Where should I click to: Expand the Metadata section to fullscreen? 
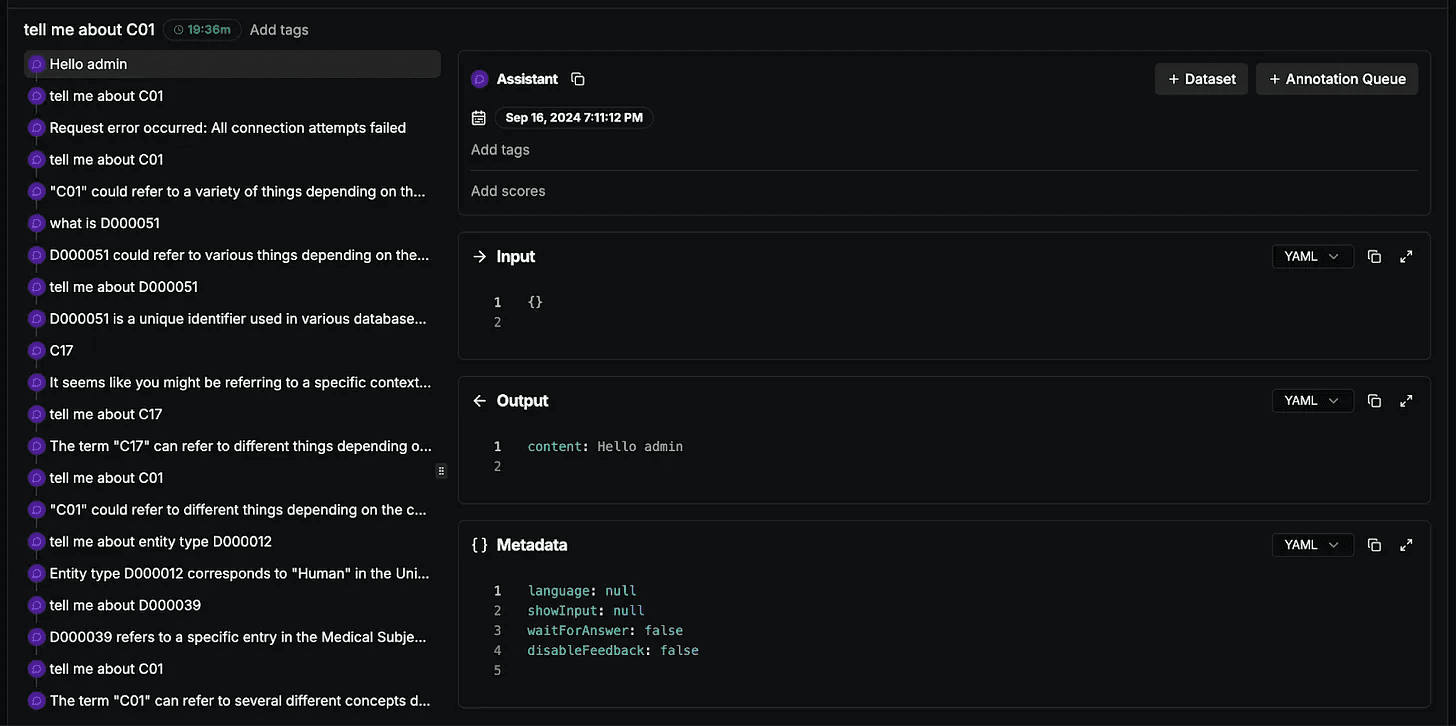1406,545
